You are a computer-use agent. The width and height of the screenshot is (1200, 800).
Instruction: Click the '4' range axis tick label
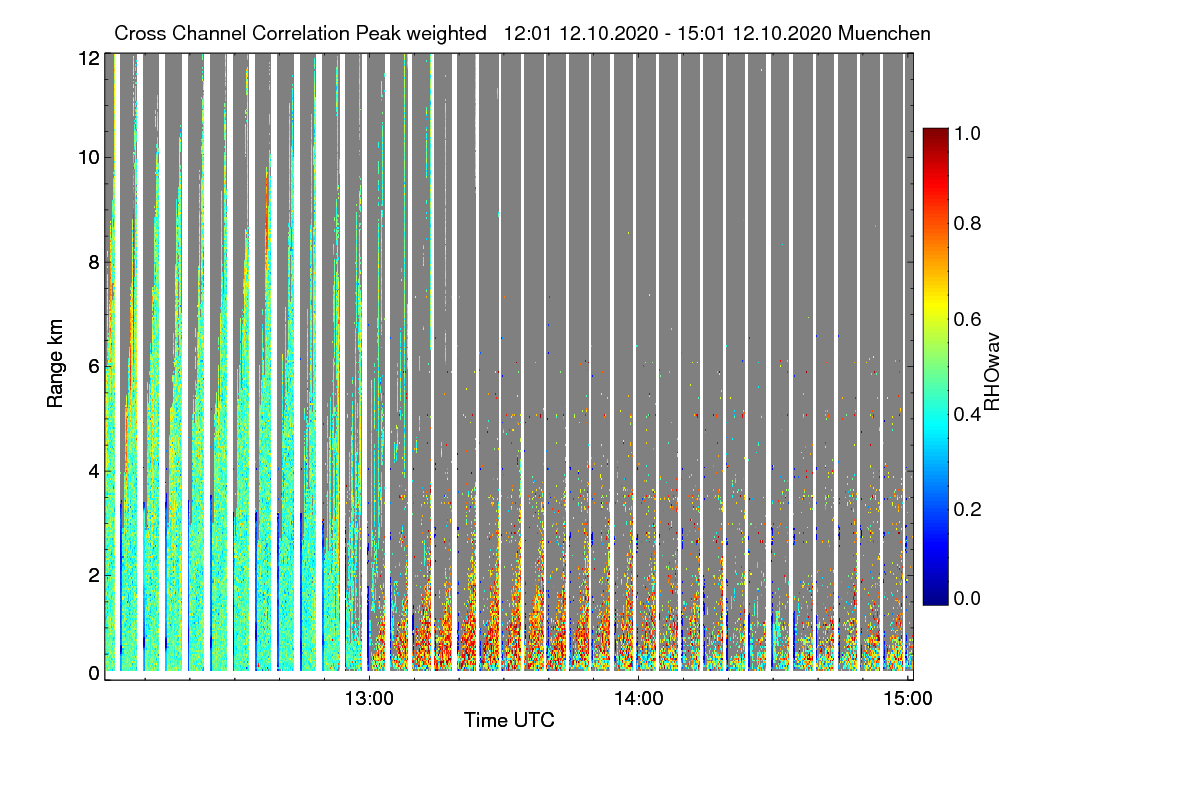pos(94,471)
